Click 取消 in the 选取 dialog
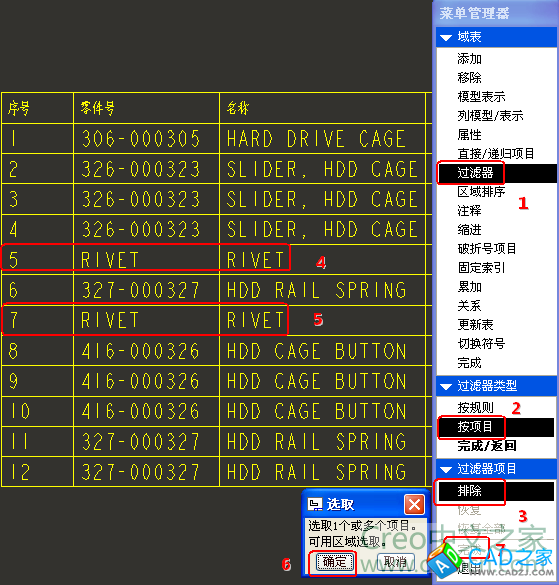 point(395,562)
